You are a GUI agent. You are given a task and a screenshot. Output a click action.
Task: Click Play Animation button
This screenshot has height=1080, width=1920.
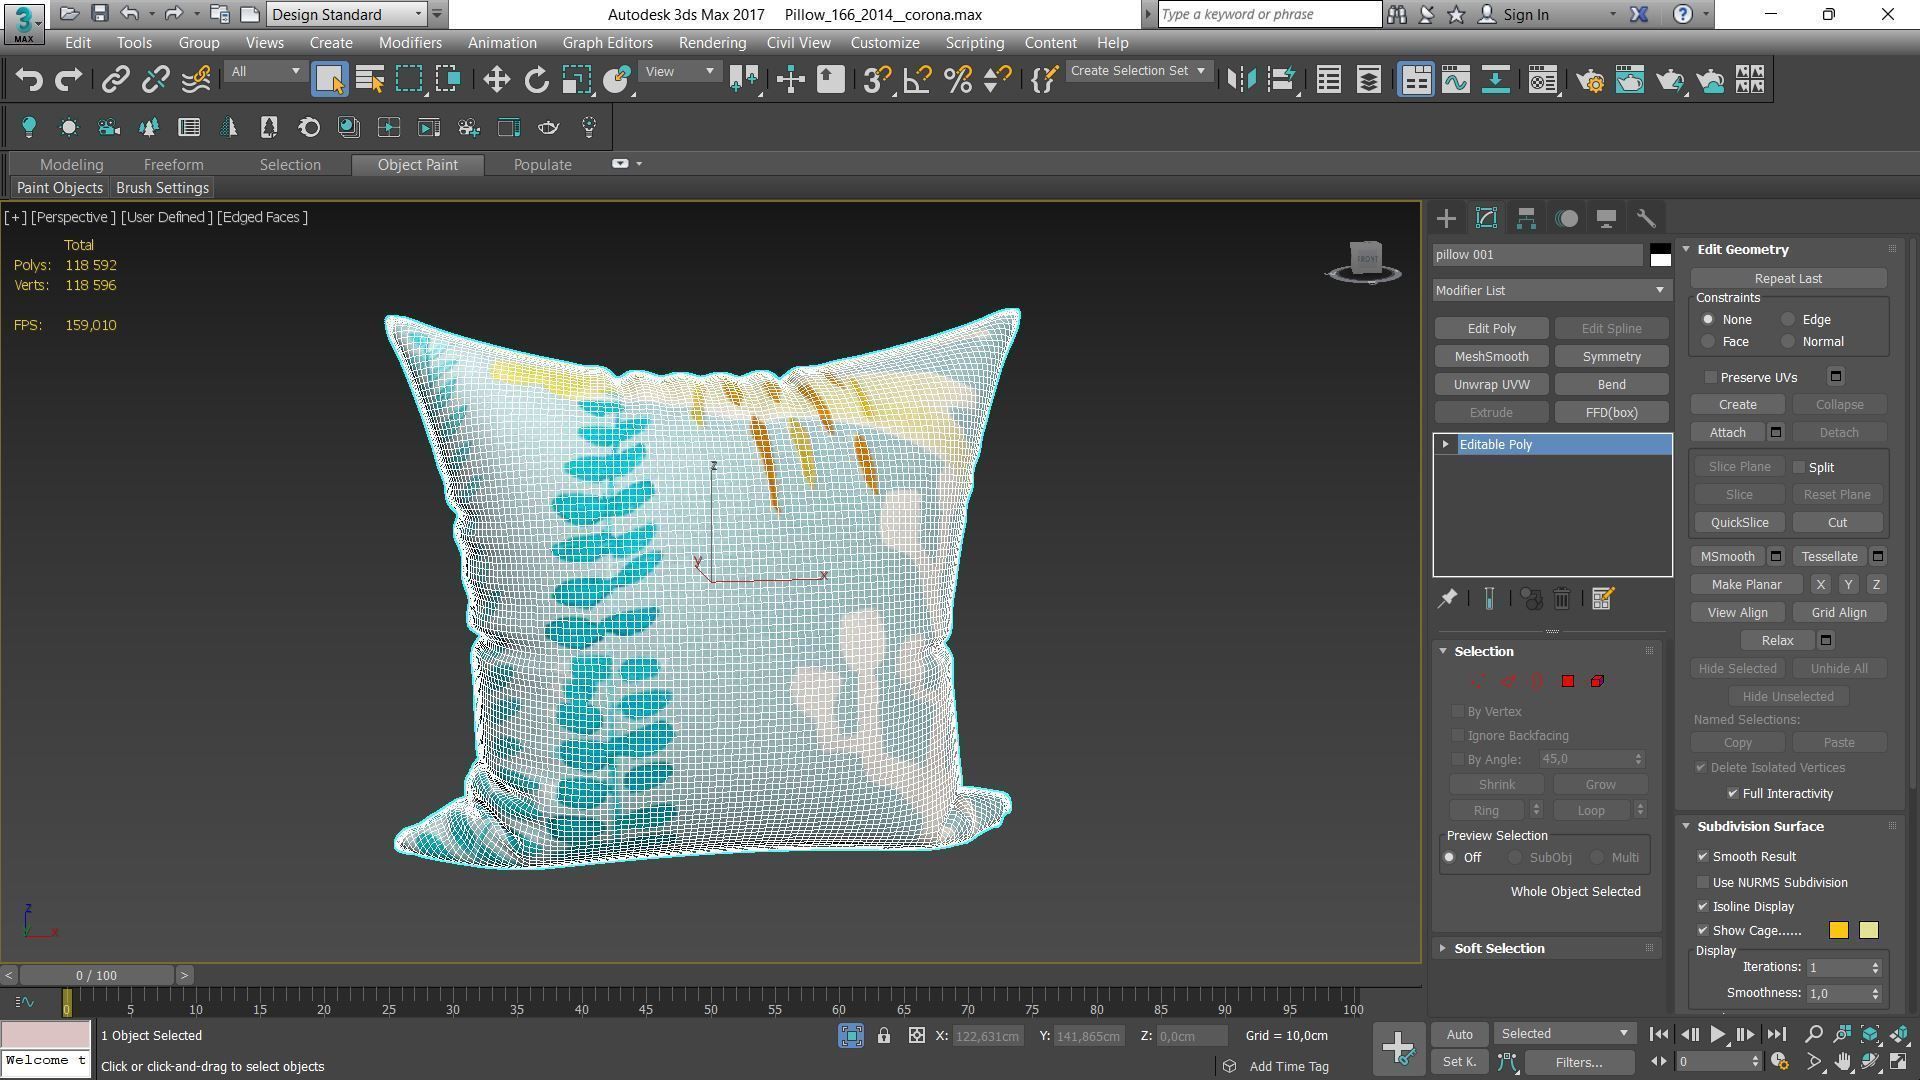point(1717,1035)
